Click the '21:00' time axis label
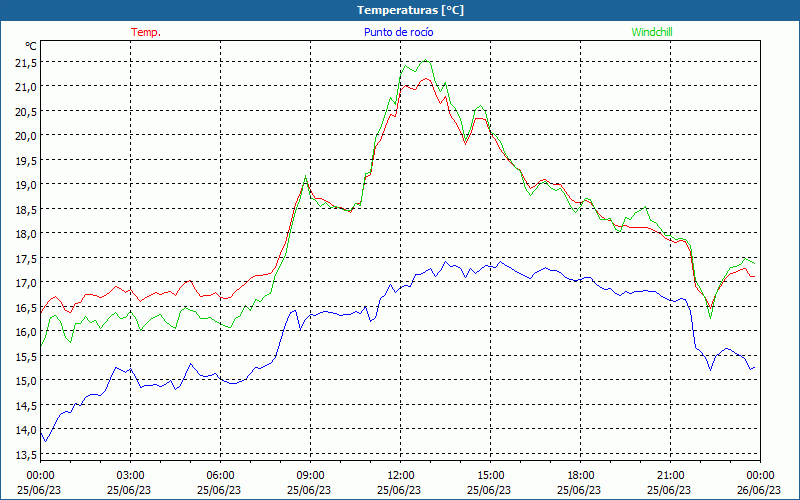800x500 pixels. (x=670, y=476)
